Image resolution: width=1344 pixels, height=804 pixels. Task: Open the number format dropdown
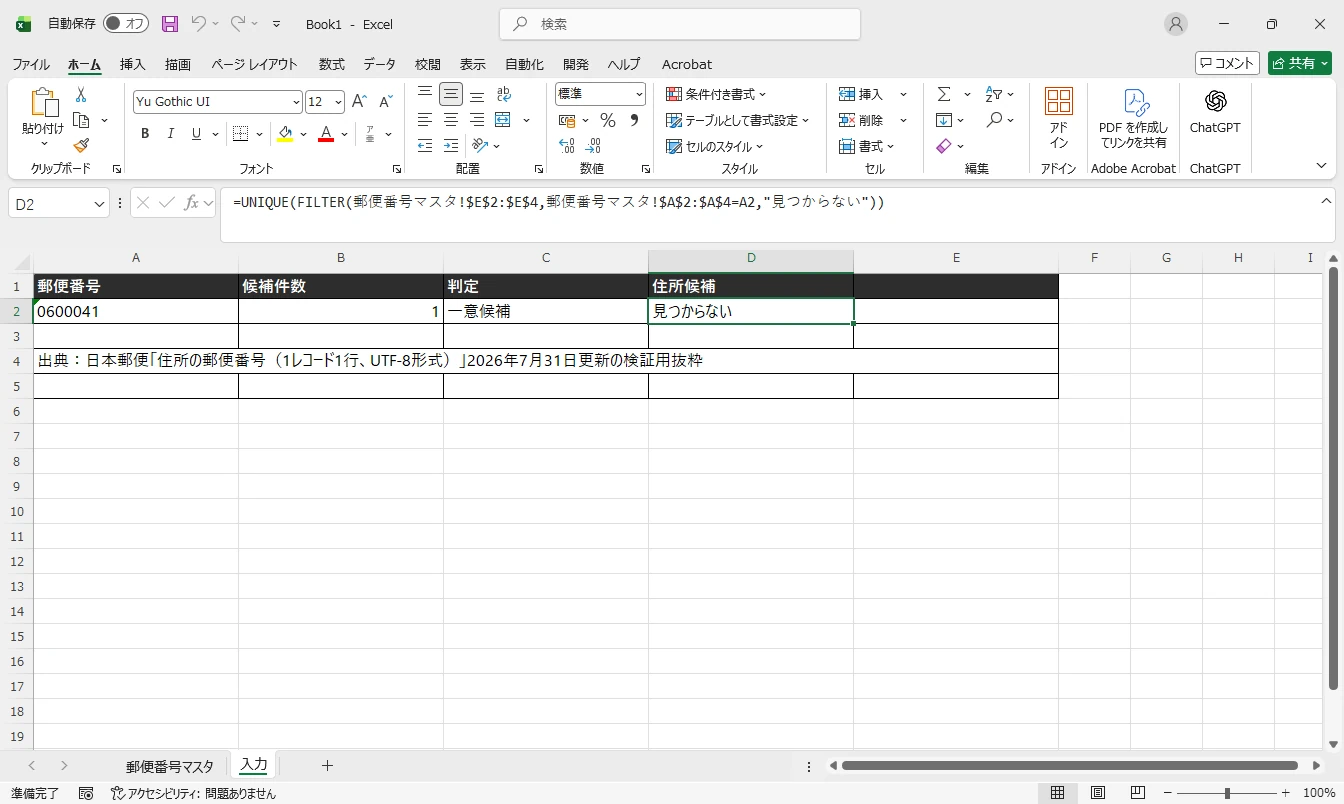tap(639, 94)
